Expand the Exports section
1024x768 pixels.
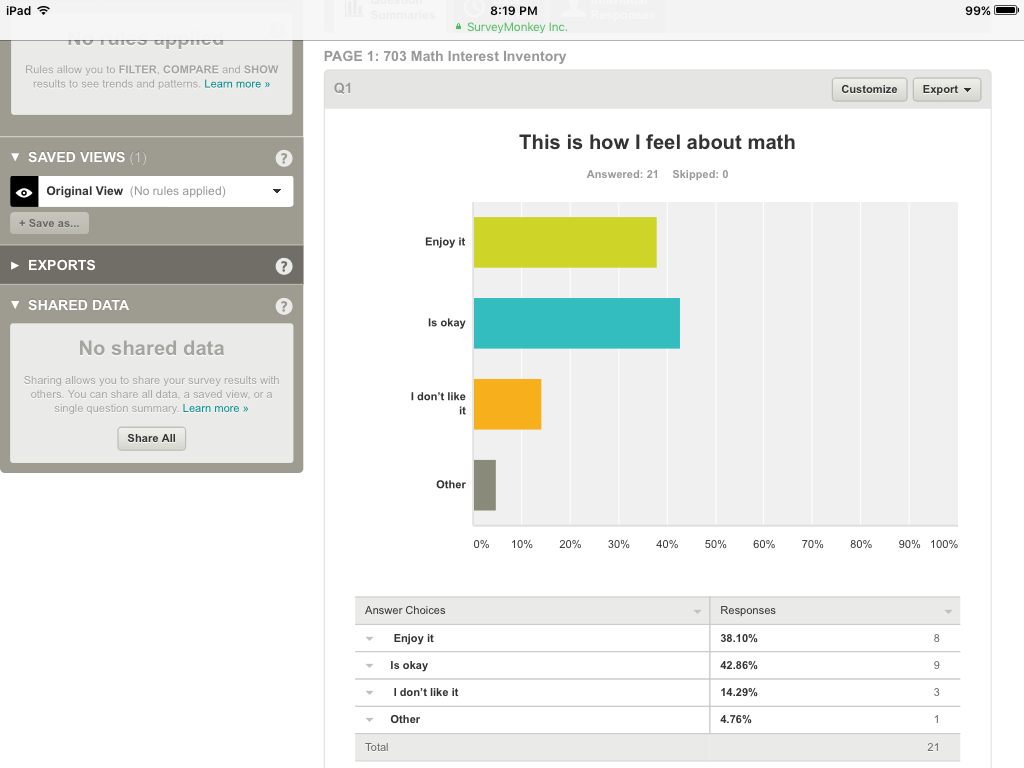[15, 266]
